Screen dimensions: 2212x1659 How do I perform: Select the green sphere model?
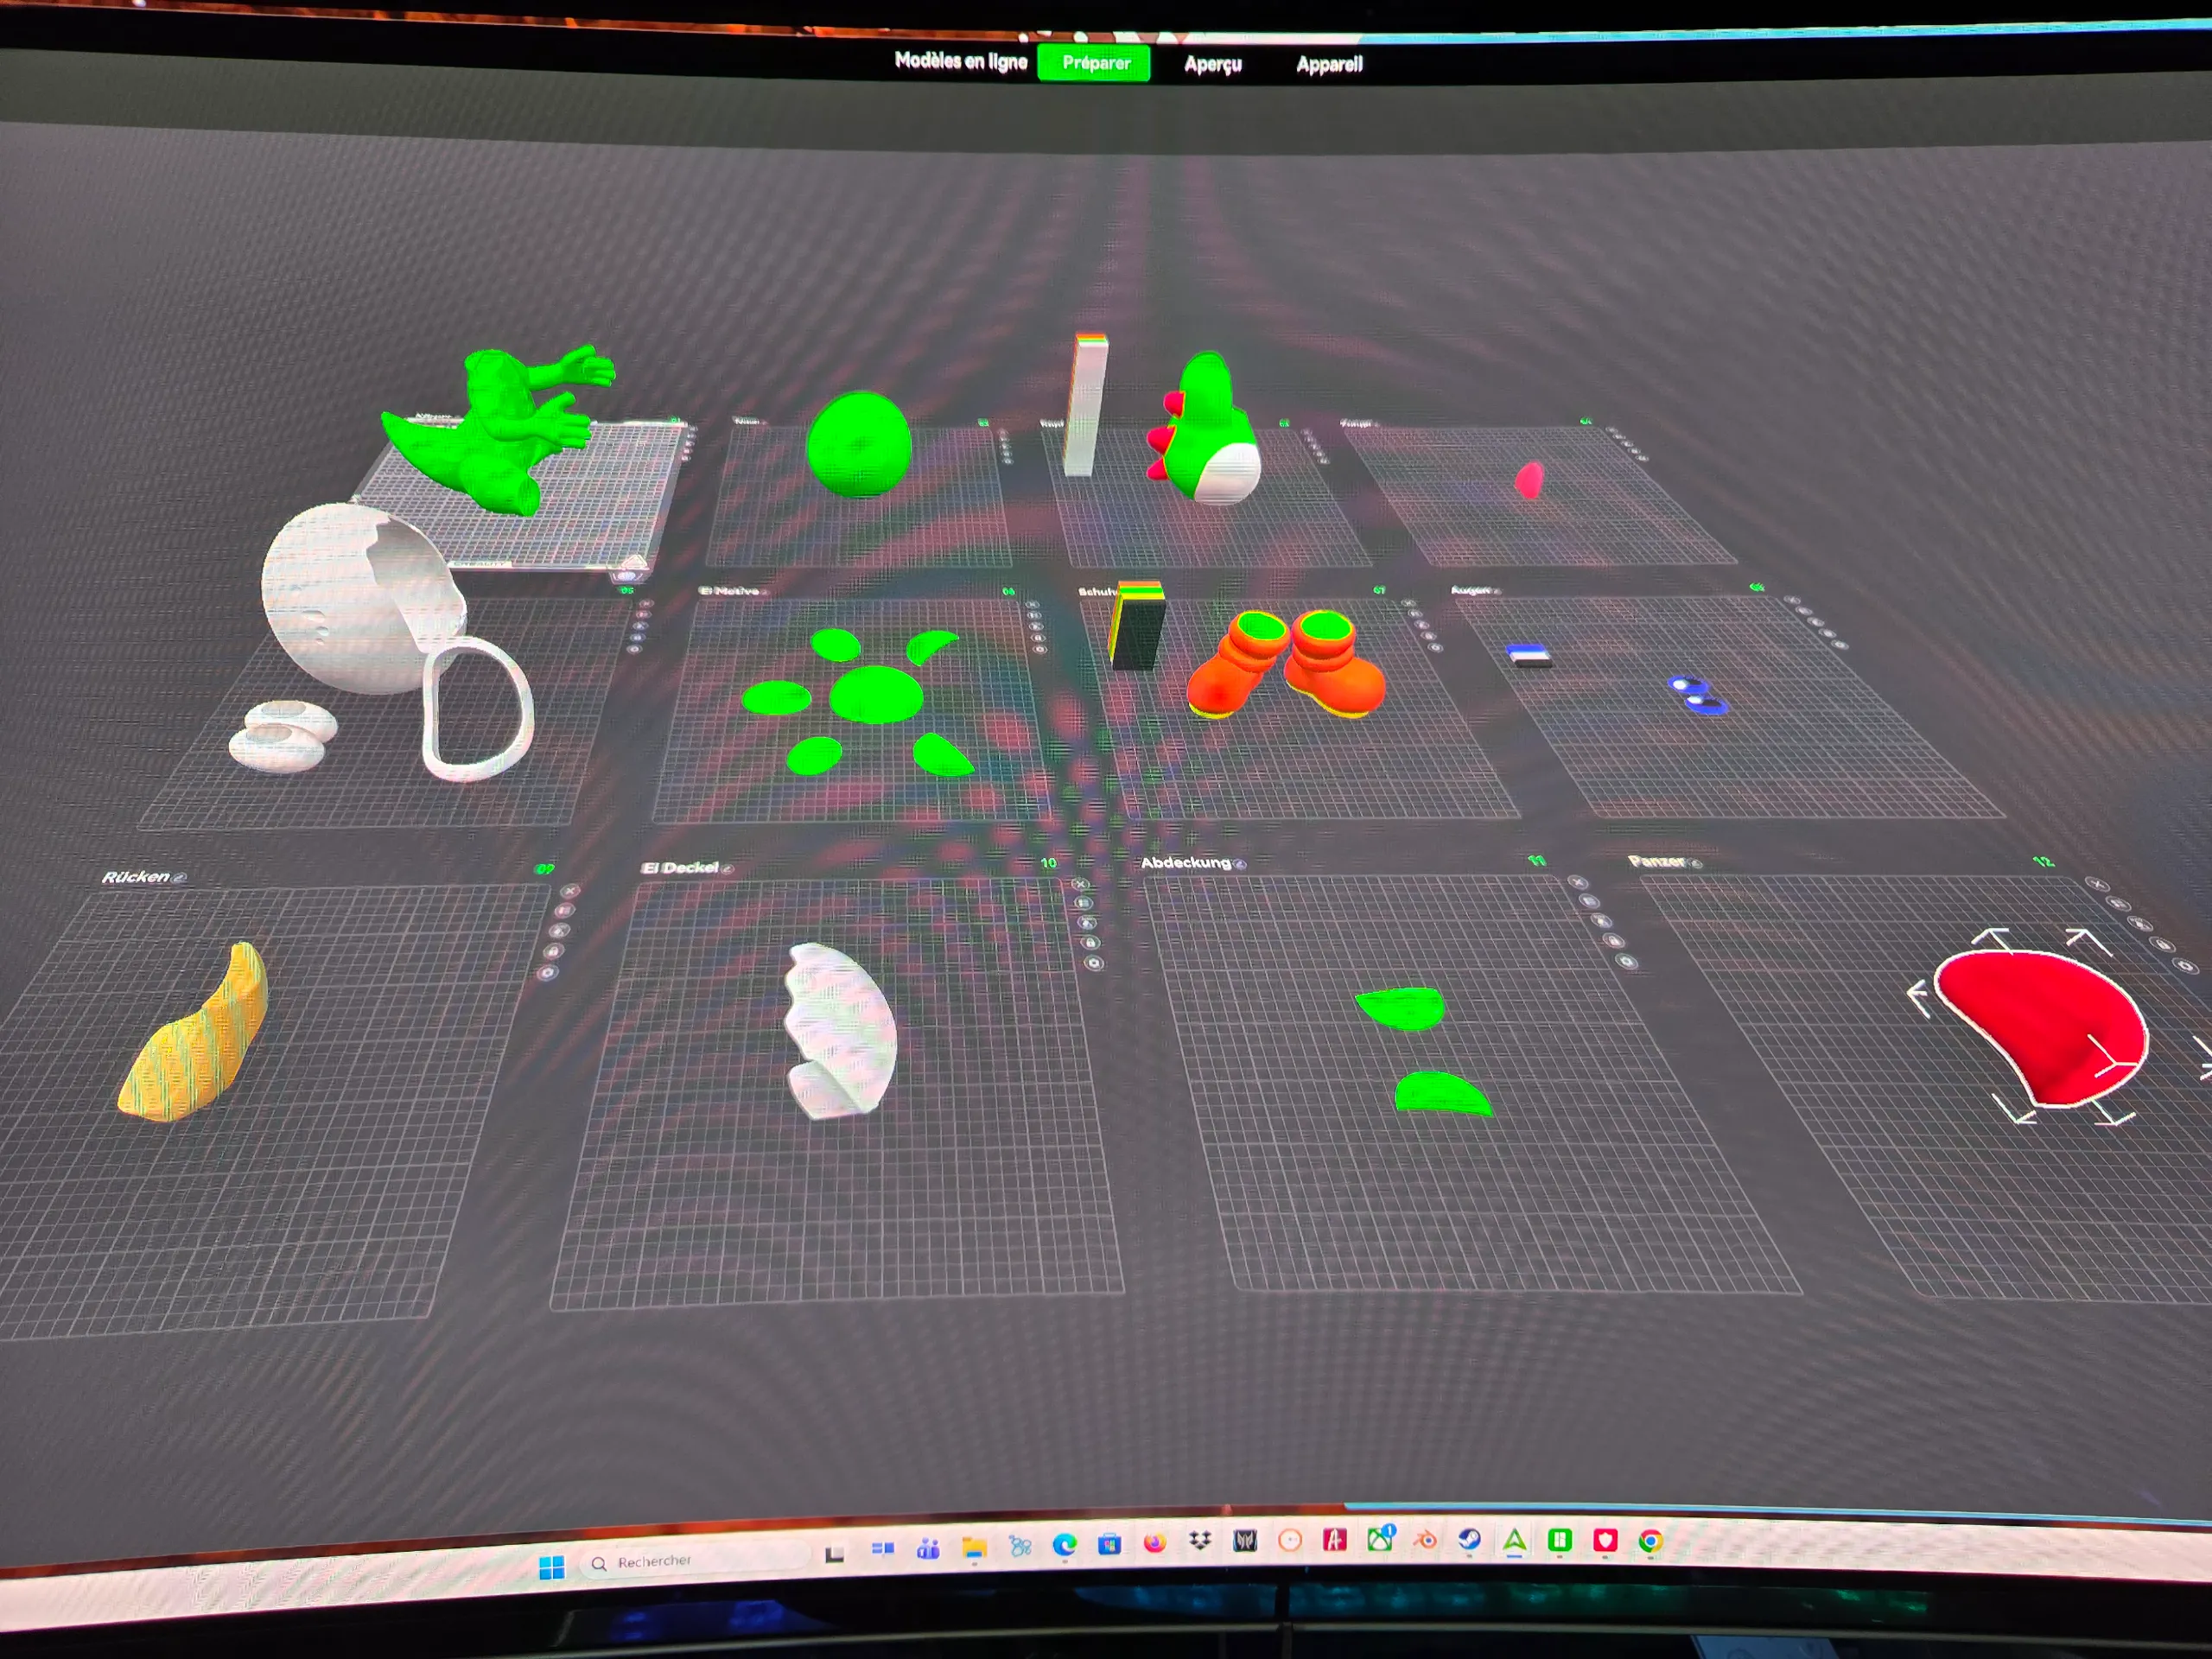858,444
